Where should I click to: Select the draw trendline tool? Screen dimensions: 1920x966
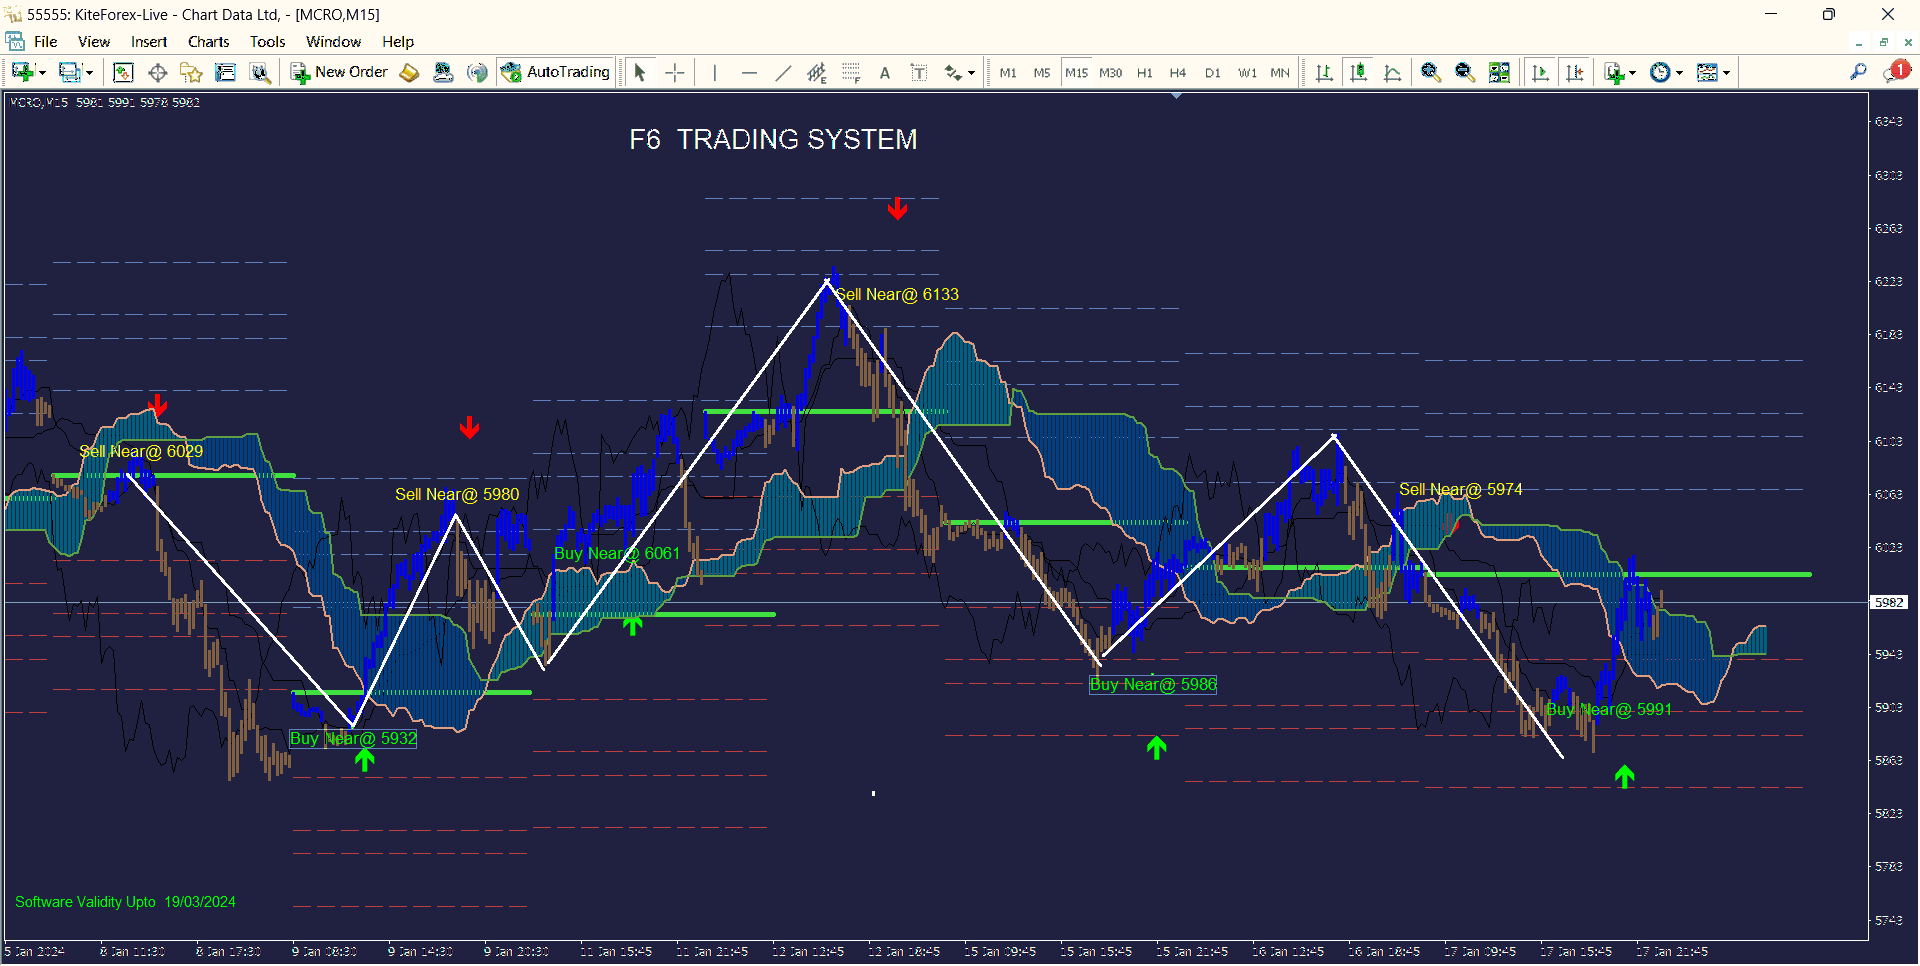[x=783, y=72]
